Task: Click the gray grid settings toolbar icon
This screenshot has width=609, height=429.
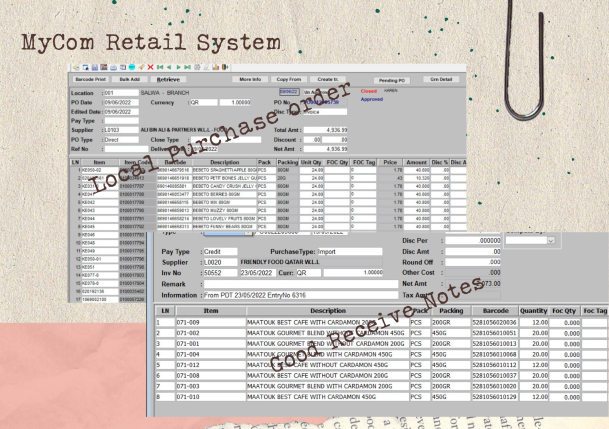Action: [x=197, y=68]
